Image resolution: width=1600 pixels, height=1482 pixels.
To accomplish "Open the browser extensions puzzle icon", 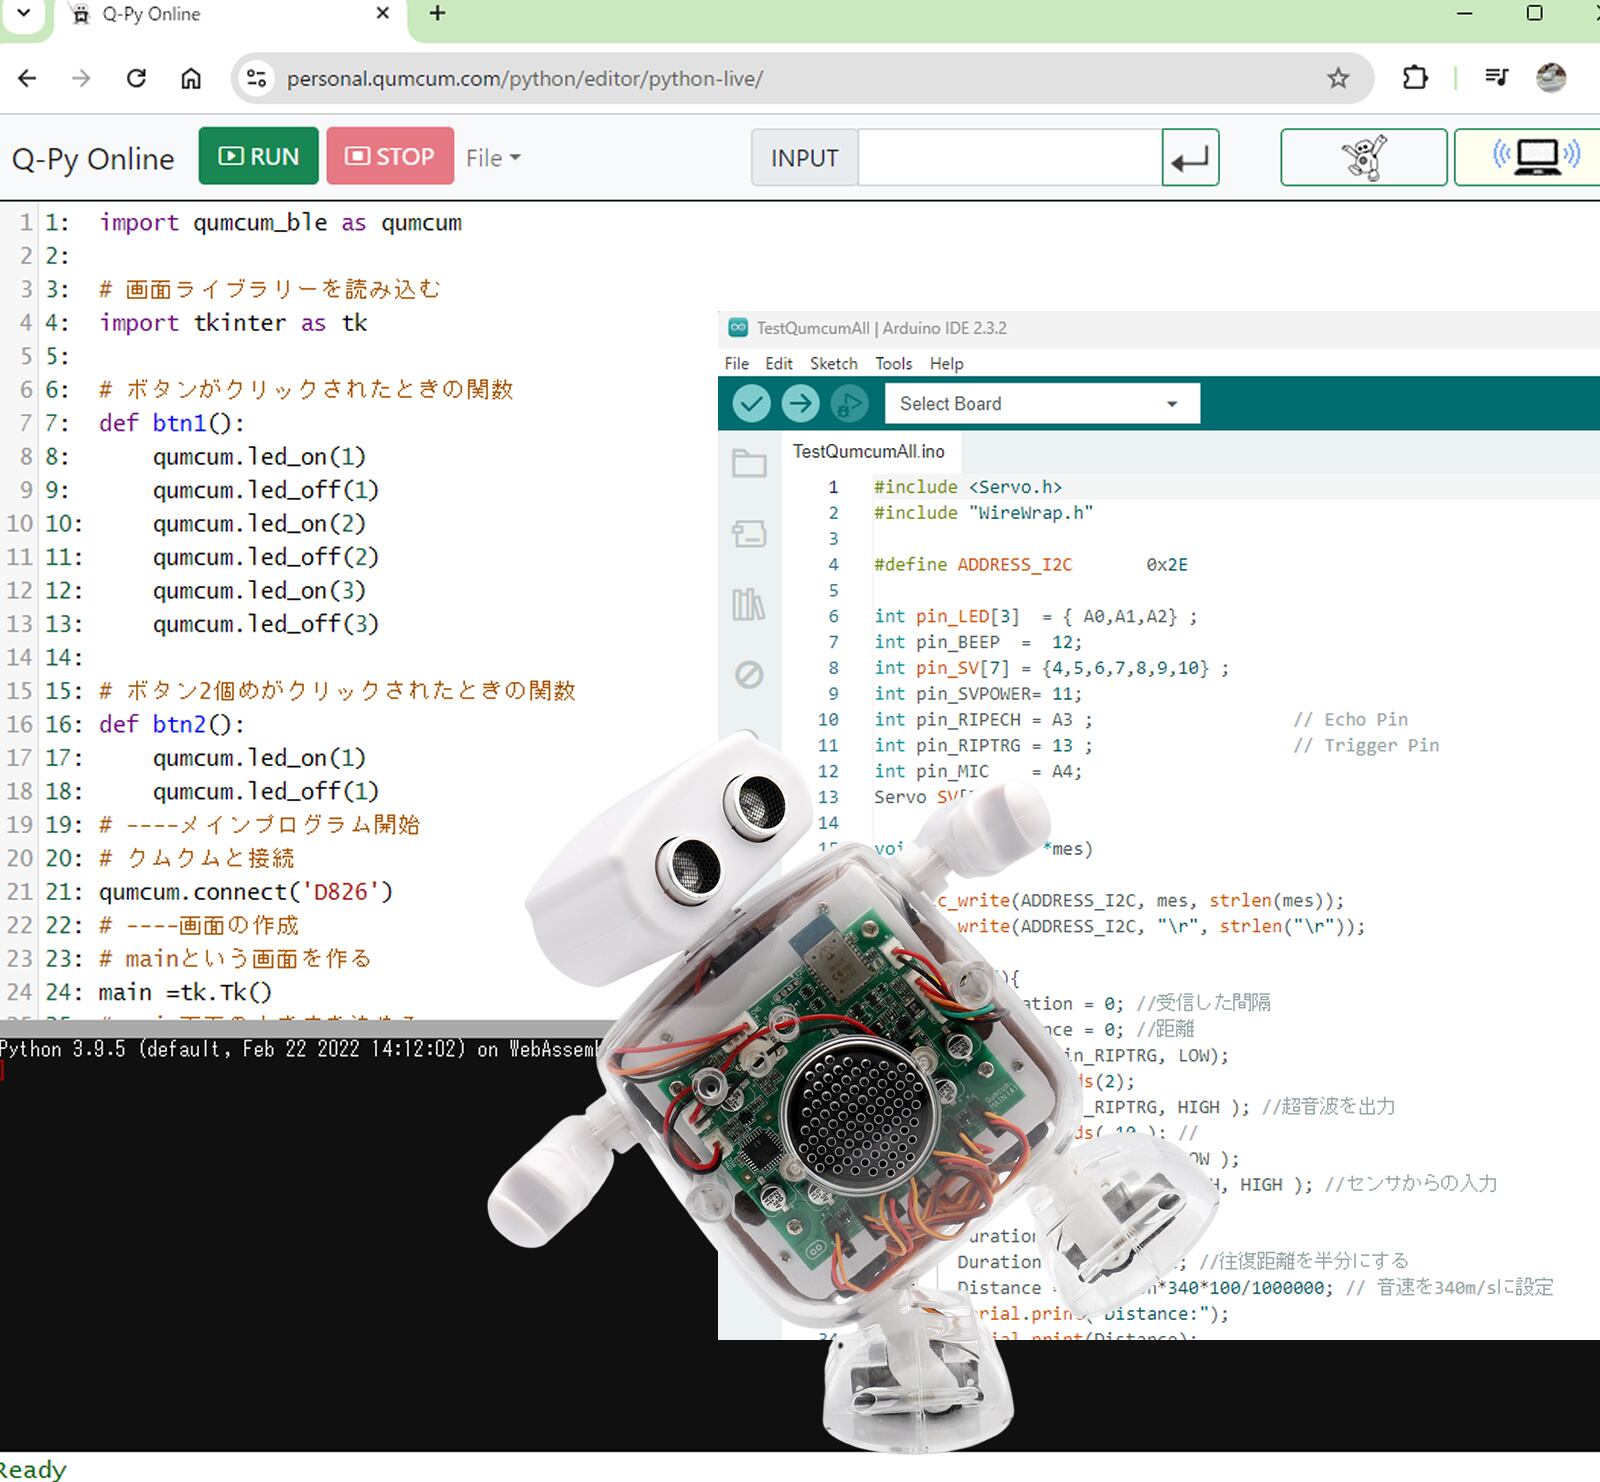I will point(1415,78).
